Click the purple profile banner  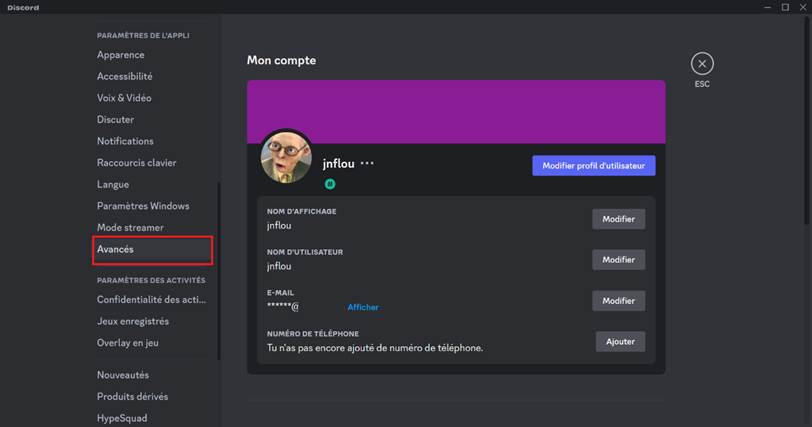click(456, 111)
